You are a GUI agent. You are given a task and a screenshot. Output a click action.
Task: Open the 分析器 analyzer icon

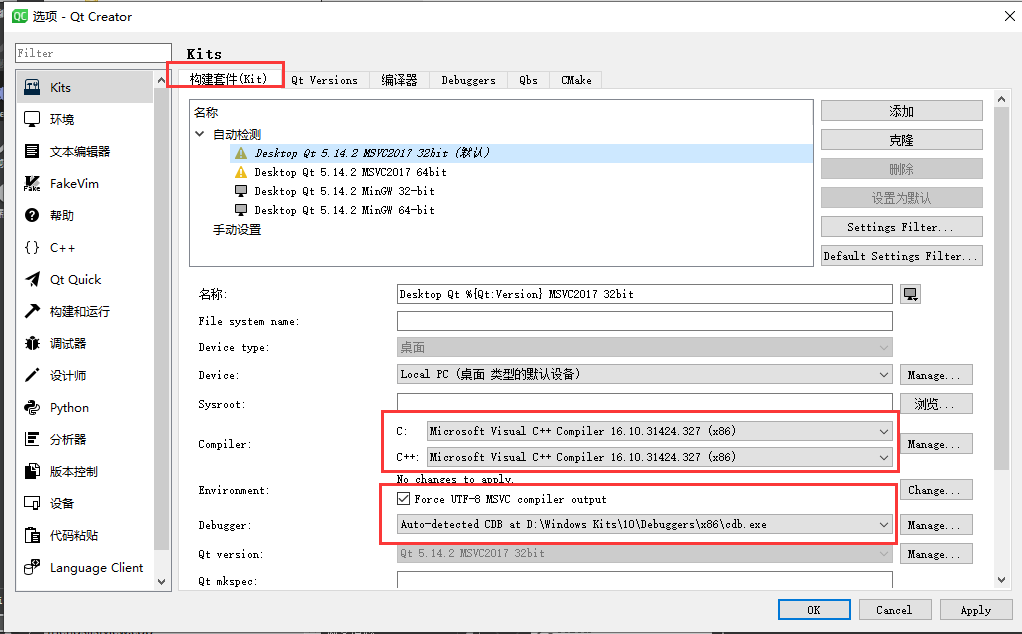(32, 439)
